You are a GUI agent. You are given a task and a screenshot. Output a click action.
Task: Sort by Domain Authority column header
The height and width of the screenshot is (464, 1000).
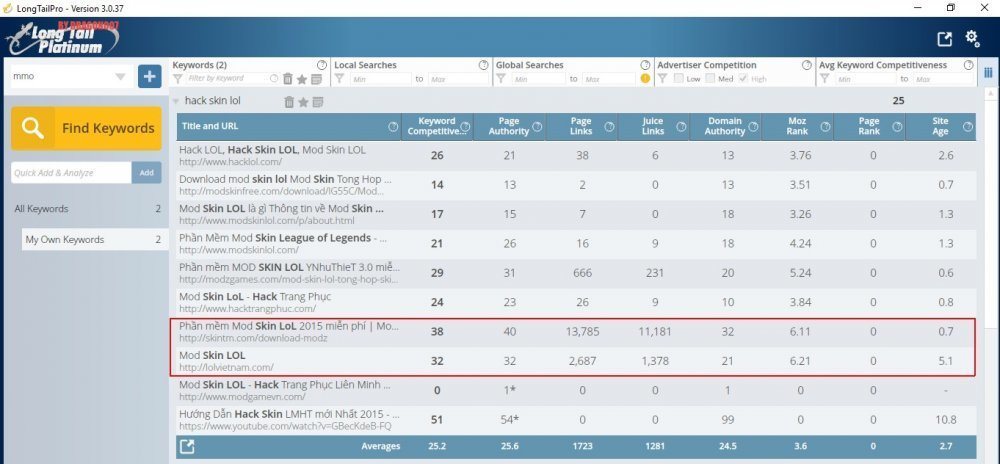[725, 126]
